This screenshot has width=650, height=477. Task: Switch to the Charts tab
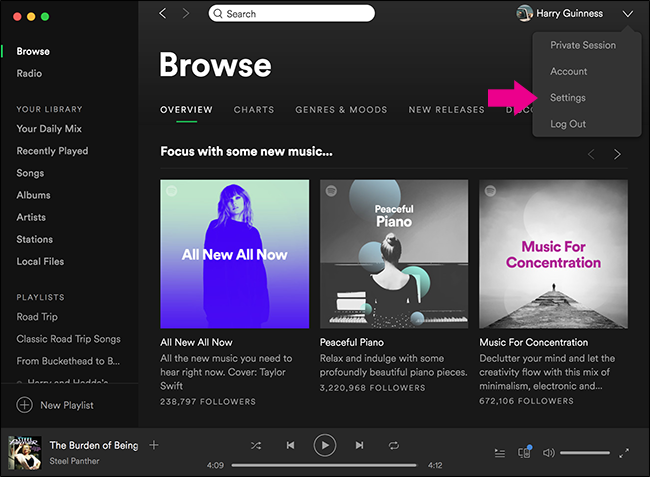coord(254,110)
